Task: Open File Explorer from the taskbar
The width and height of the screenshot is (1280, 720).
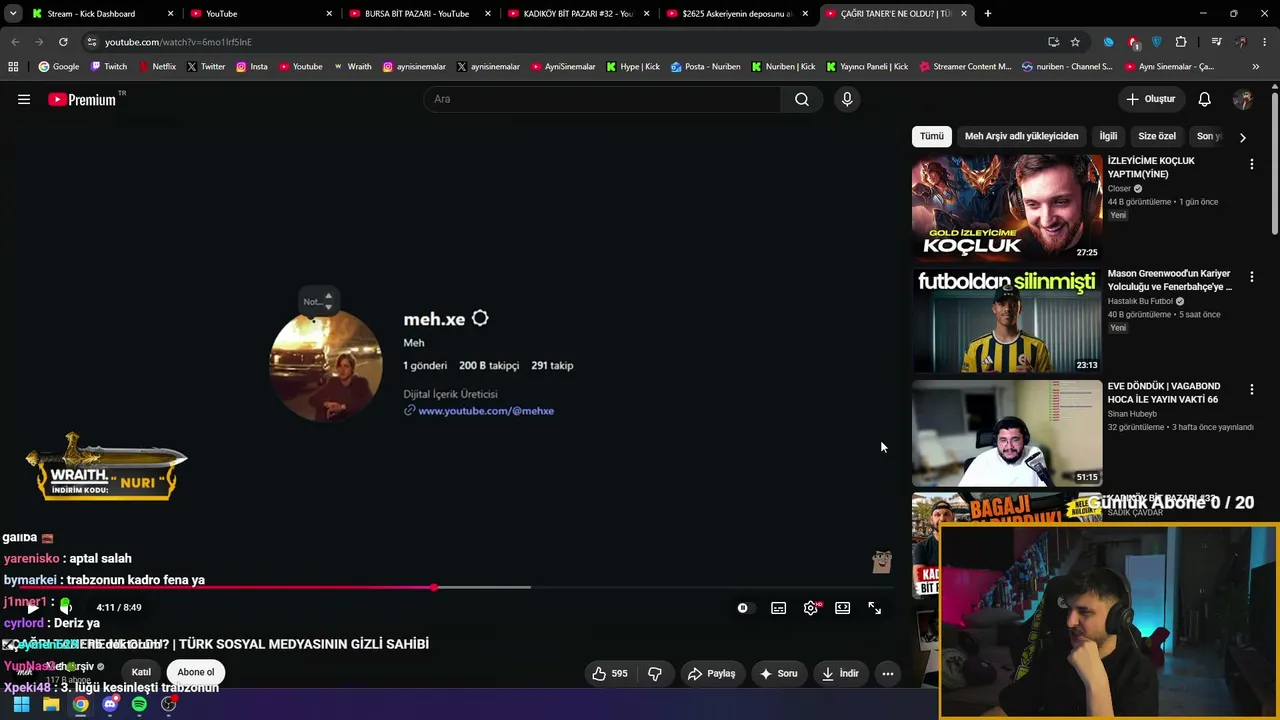Action: [x=51, y=704]
